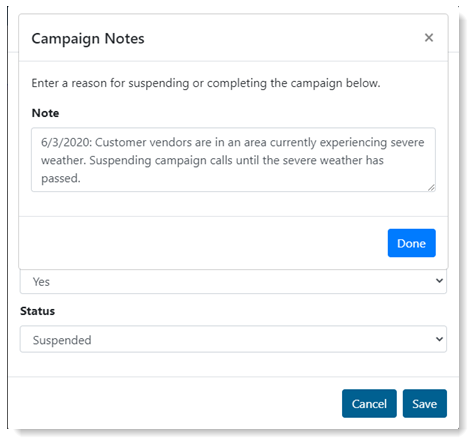Click the Status dropdown chevron arrow
Screen dimensions: 474x444
tap(439, 339)
